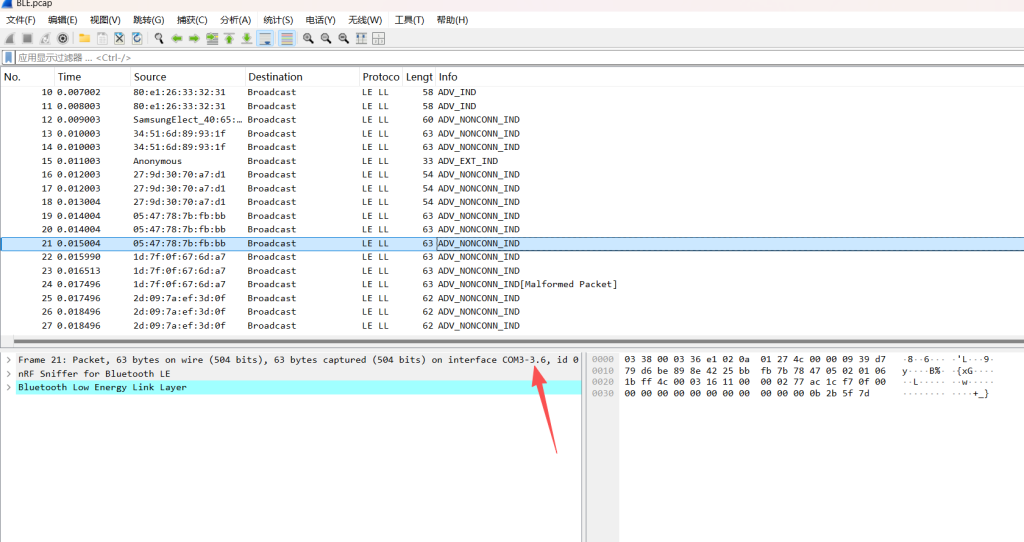Screen dimensions: 1024x542
Task: Expand Bluetooth Low Energy Link Layer
Action: coord(9,387)
